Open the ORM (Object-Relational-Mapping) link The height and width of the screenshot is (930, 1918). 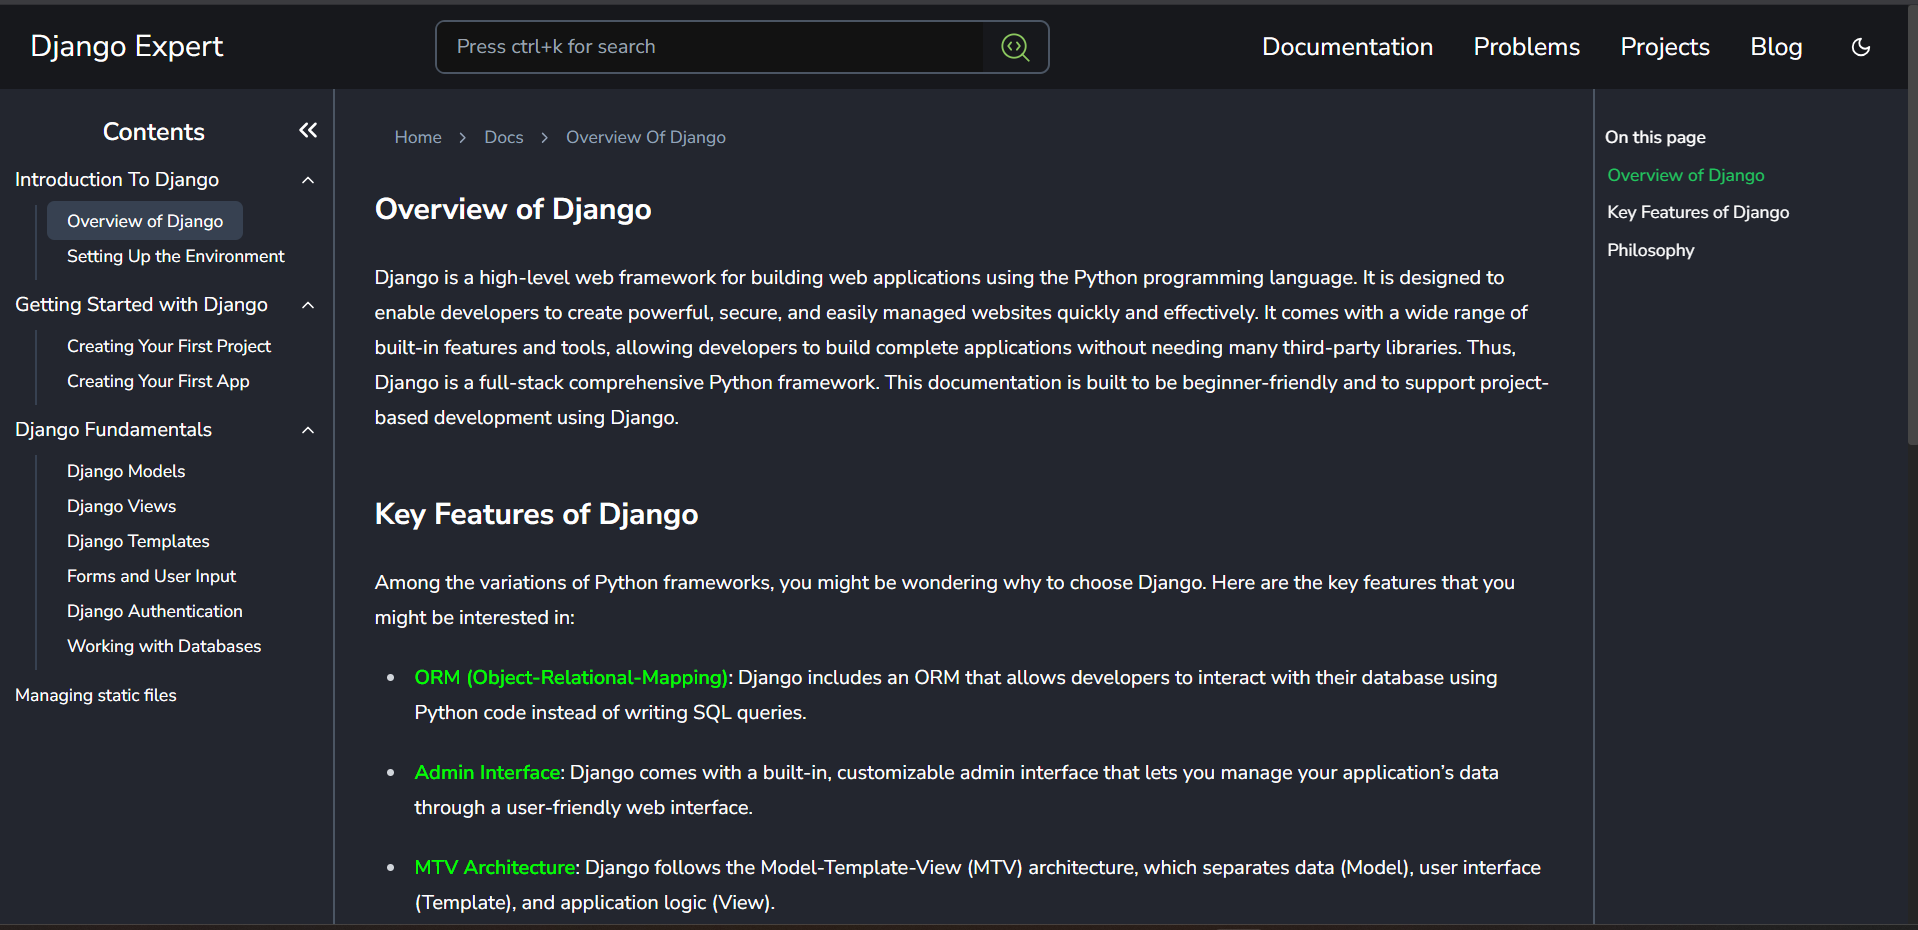pyautogui.click(x=570, y=677)
